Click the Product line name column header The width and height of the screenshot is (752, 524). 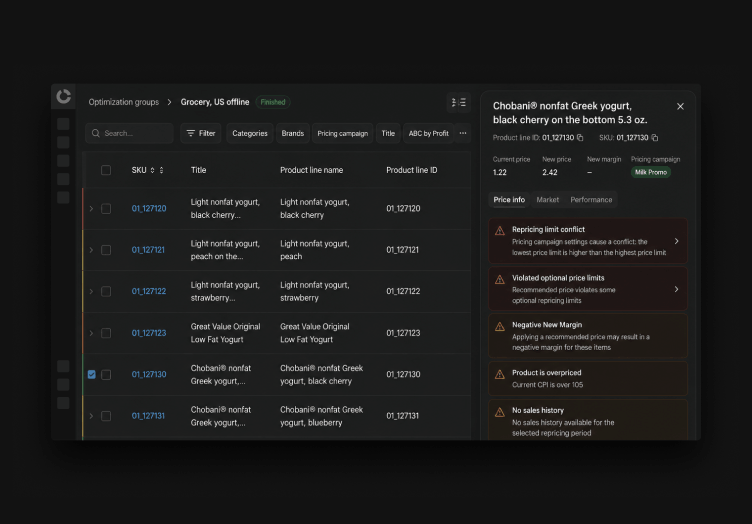(311, 170)
